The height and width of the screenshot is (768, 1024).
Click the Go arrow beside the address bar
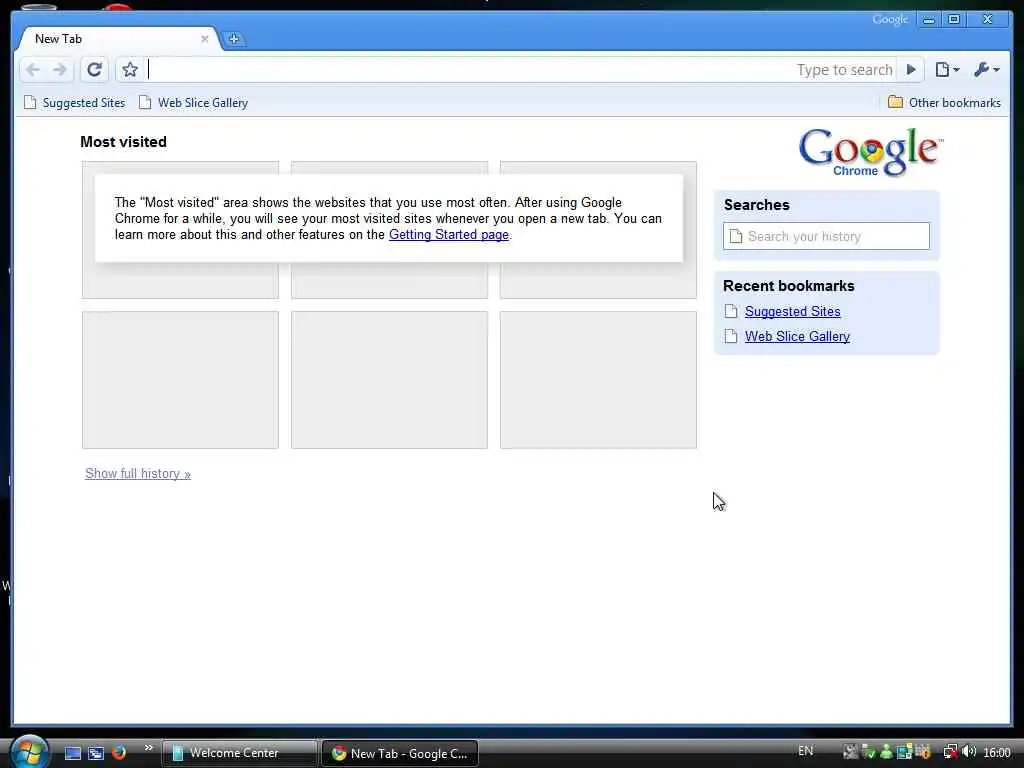[x=910, y=70]
